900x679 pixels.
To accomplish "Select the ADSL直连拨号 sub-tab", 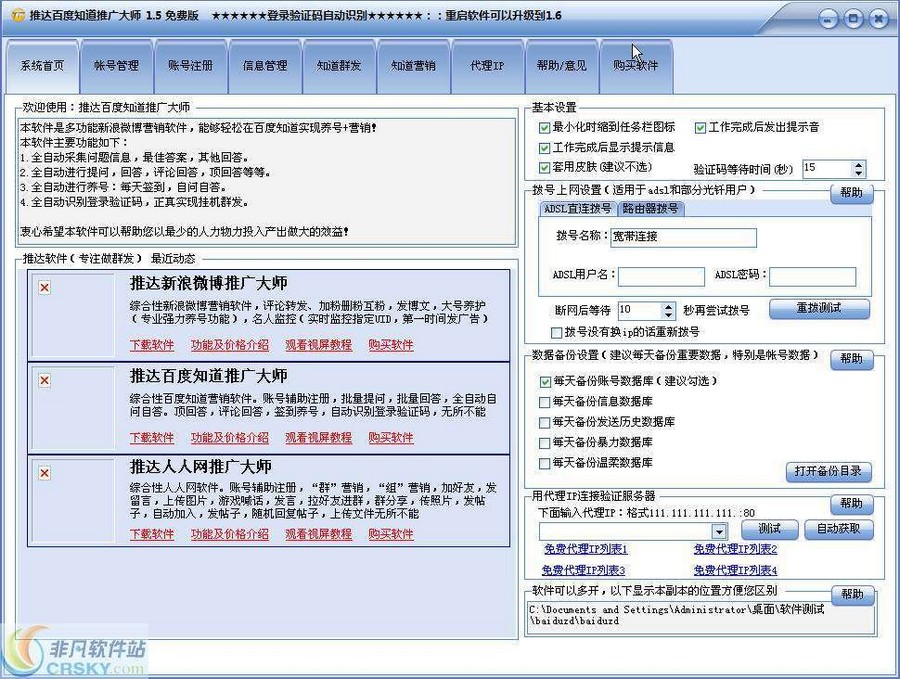I will pos(577,209).
